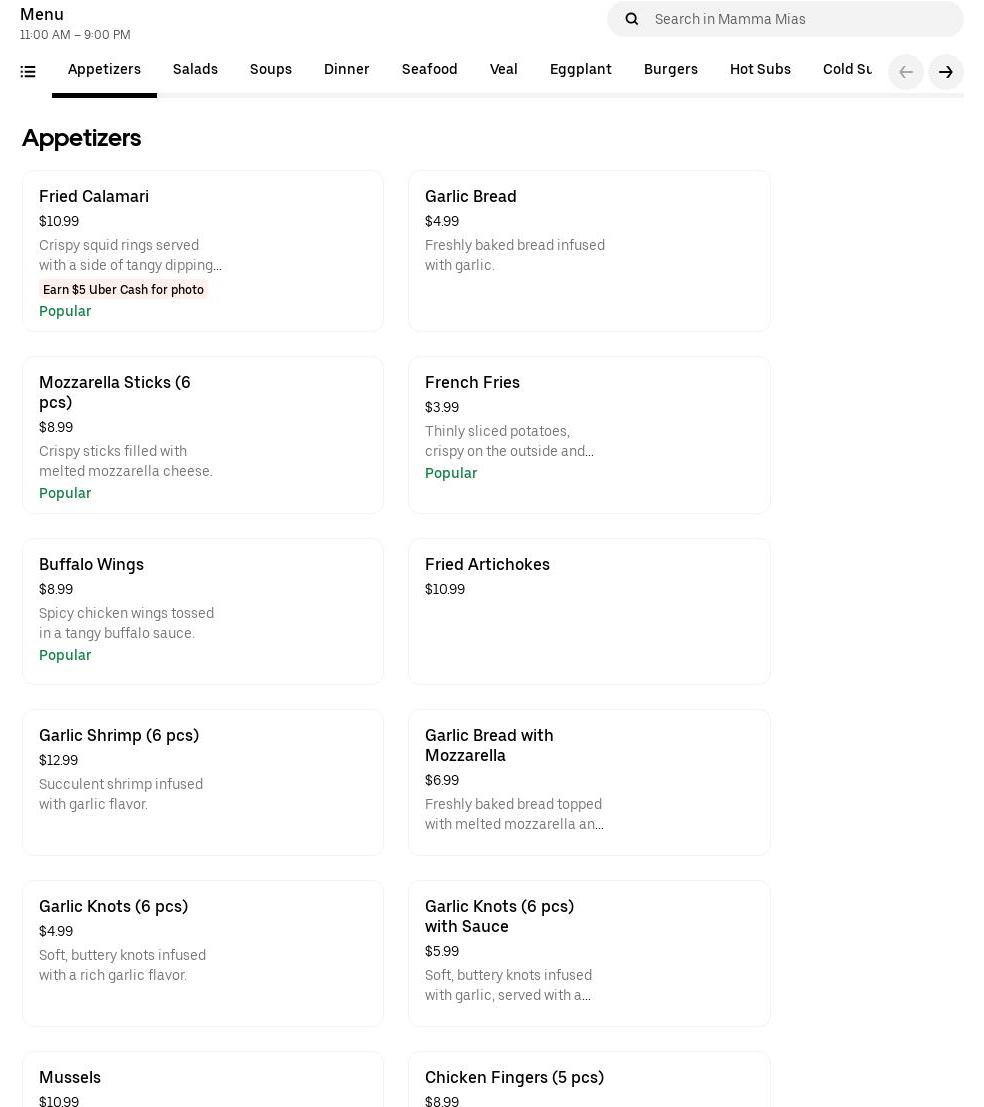Switch to the Salads tab
The height and width of the screenshot is (1107, 984).
(x=195, y=70)
